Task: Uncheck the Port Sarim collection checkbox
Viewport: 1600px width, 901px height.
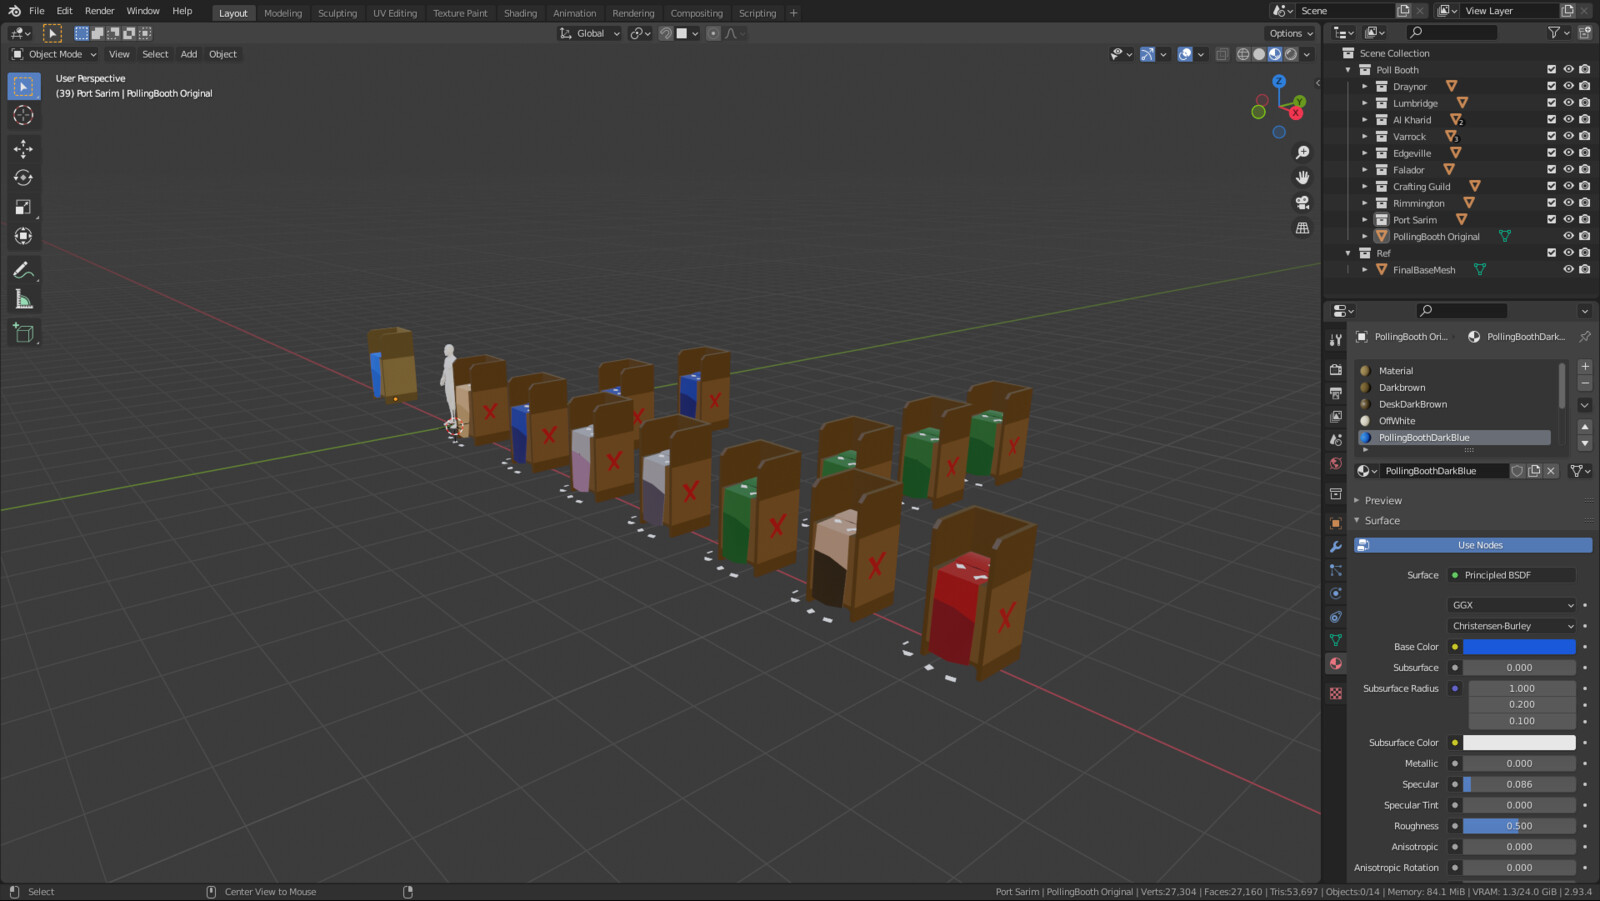Action: 1552,219
